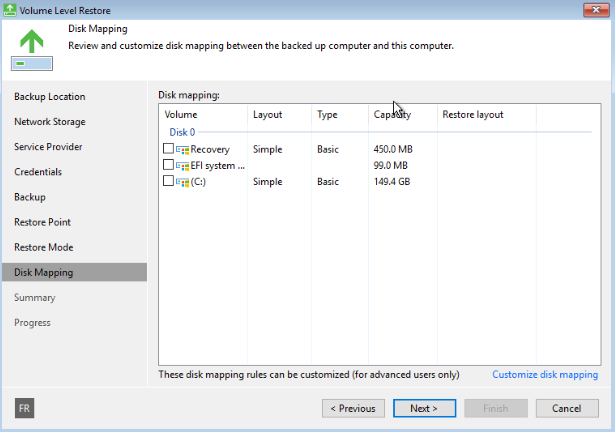Click the 99.0 MB capacity value
This screenshot has height=432, width=615.
pyautogui.click(x=390, y=166)
